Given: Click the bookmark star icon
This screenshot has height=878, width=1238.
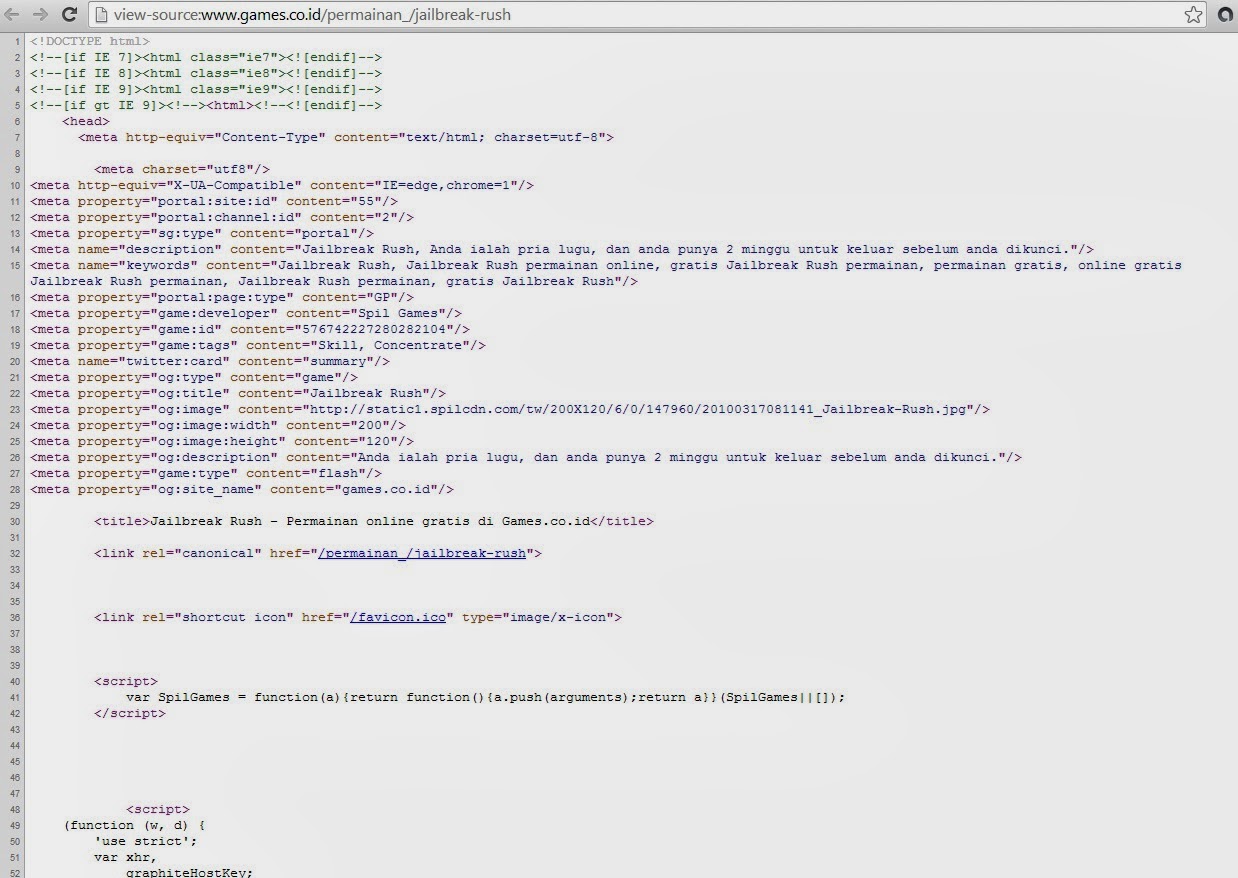Looking at the screenshot, I should (1193, 14).
